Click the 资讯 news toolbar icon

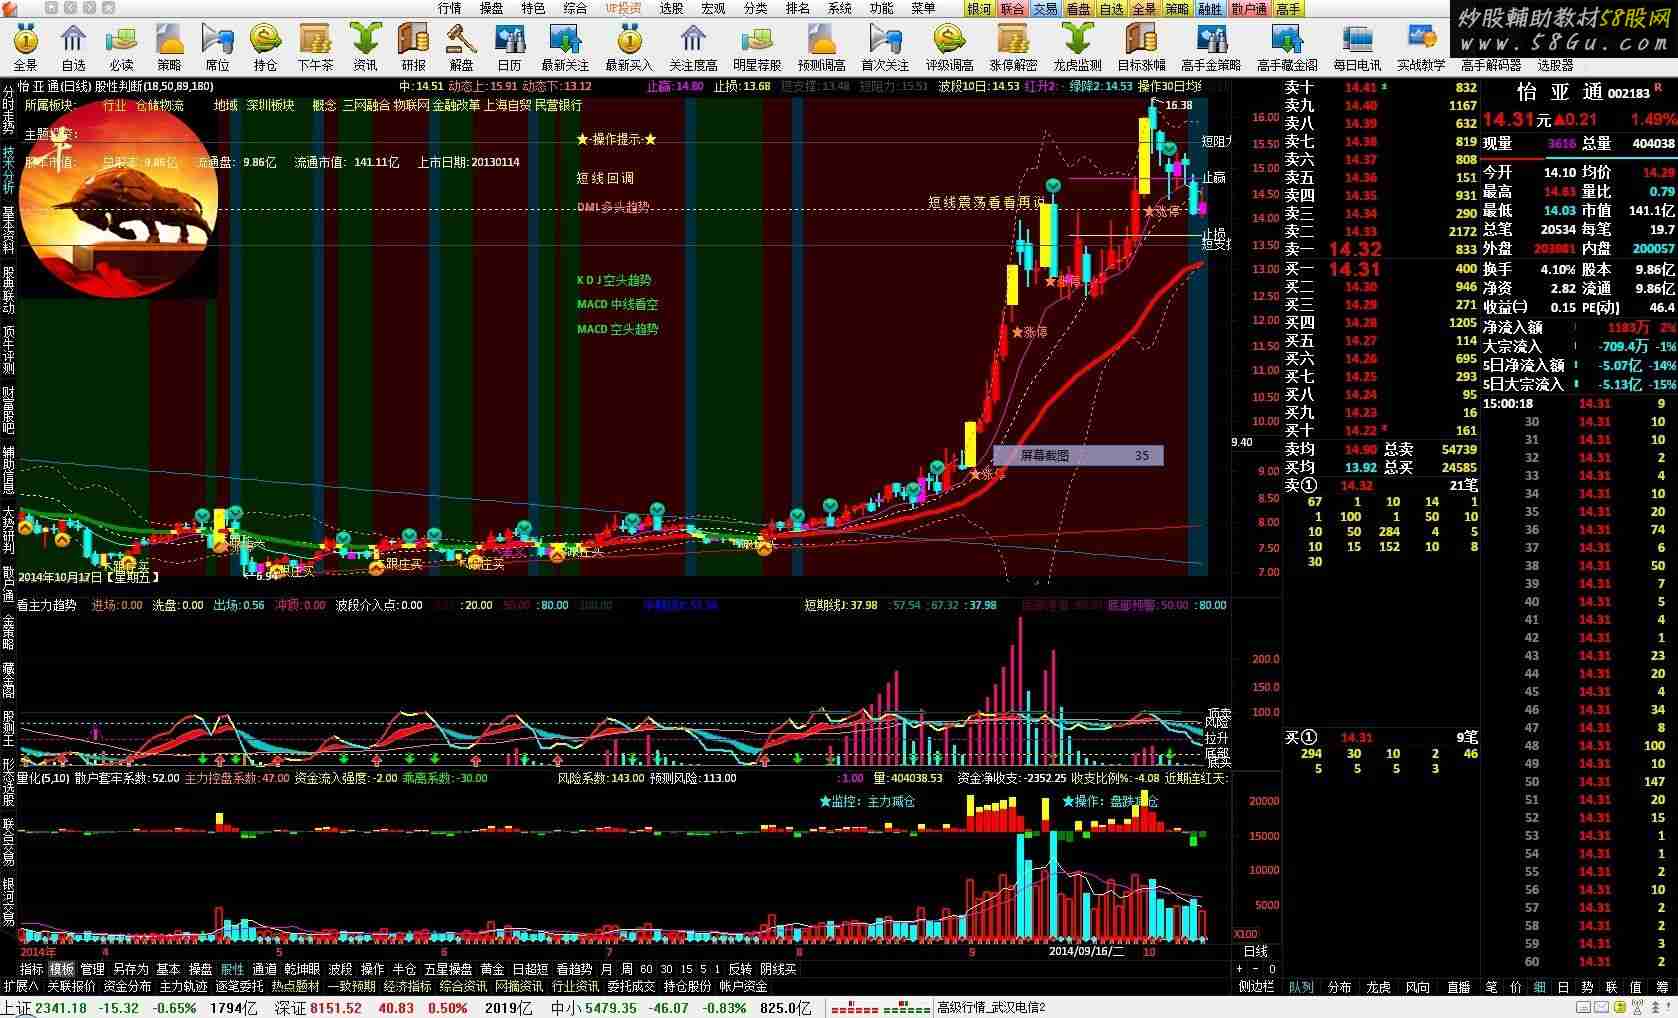coord(365,47)
